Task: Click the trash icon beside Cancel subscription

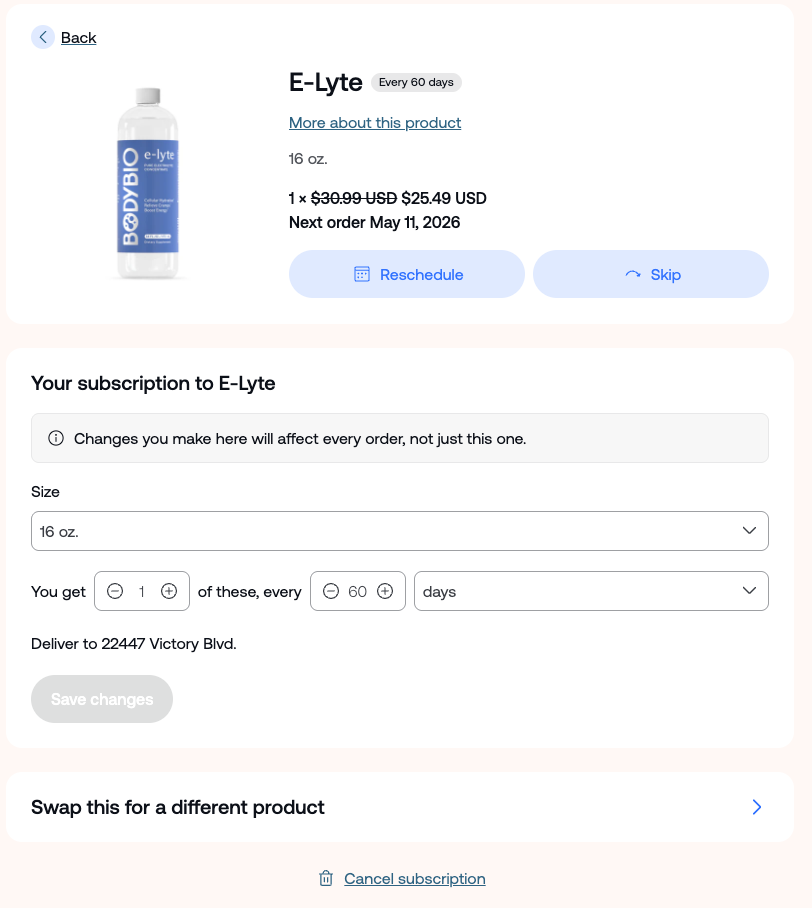Action: pyautogui.click(x=326, y=878)
